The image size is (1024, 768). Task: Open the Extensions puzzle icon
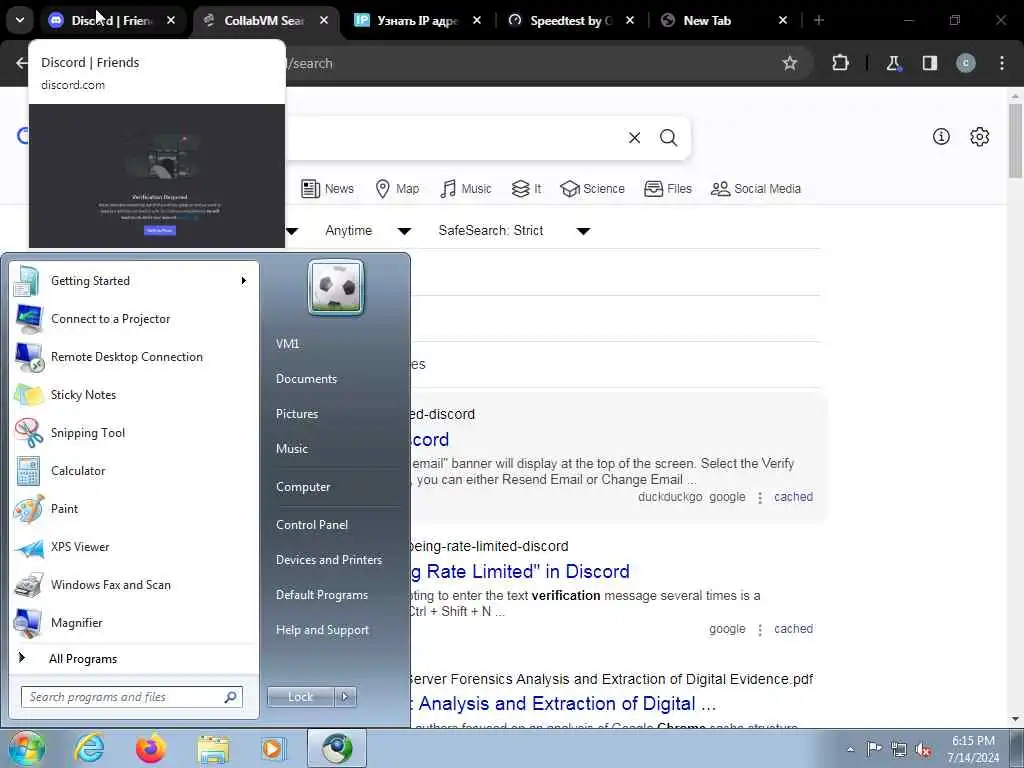[840, 63]
